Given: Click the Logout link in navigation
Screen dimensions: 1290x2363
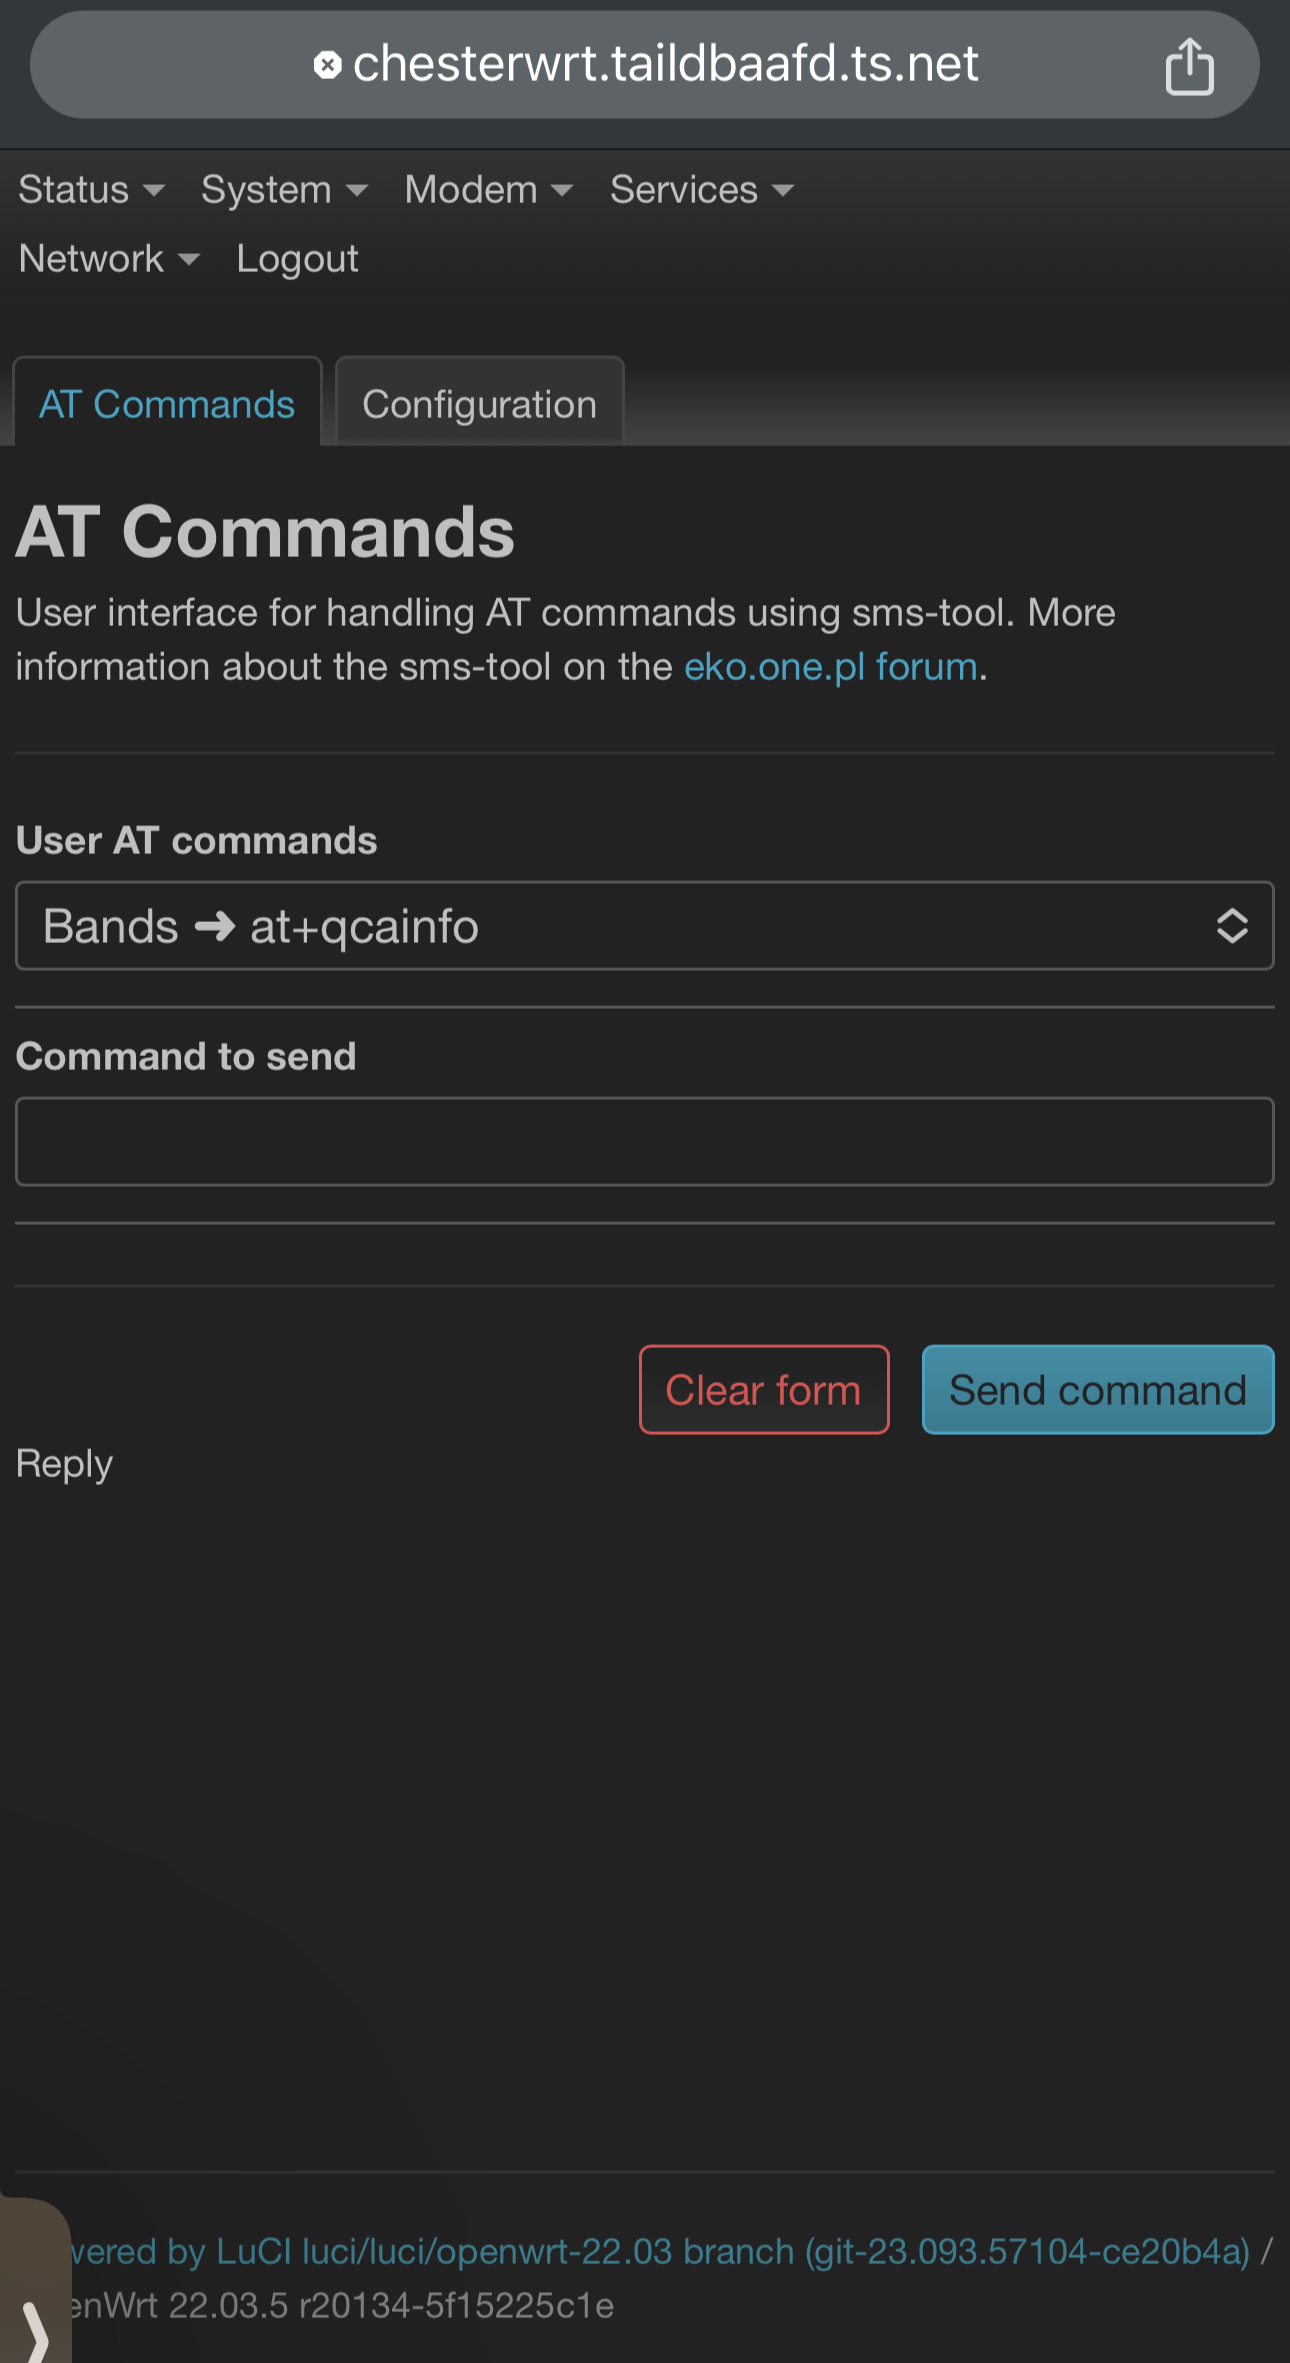Looking at the screenshot, I should 297,260.
